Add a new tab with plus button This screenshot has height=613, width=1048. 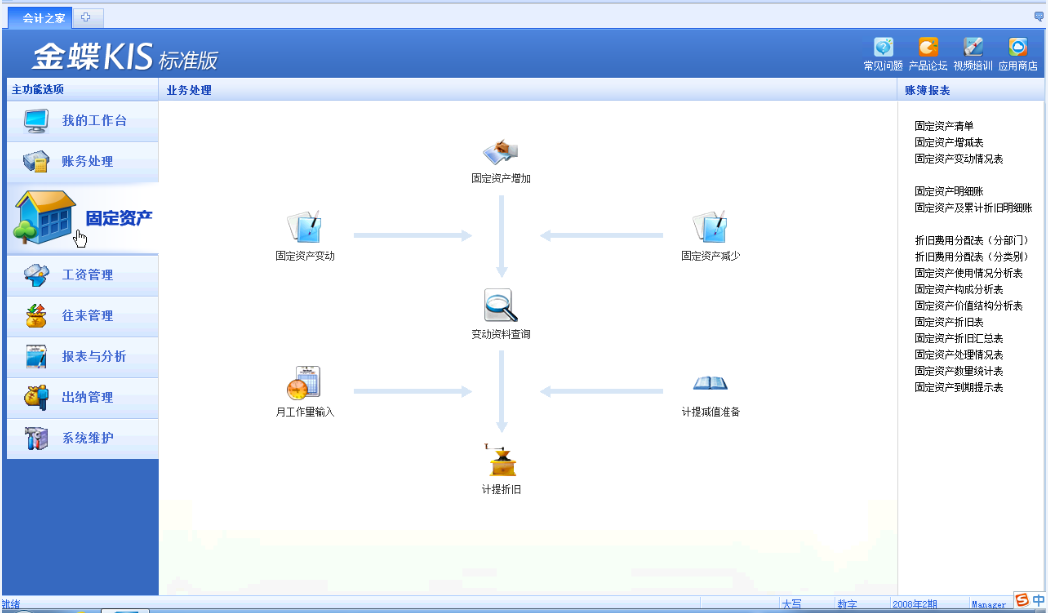[86, 17]
